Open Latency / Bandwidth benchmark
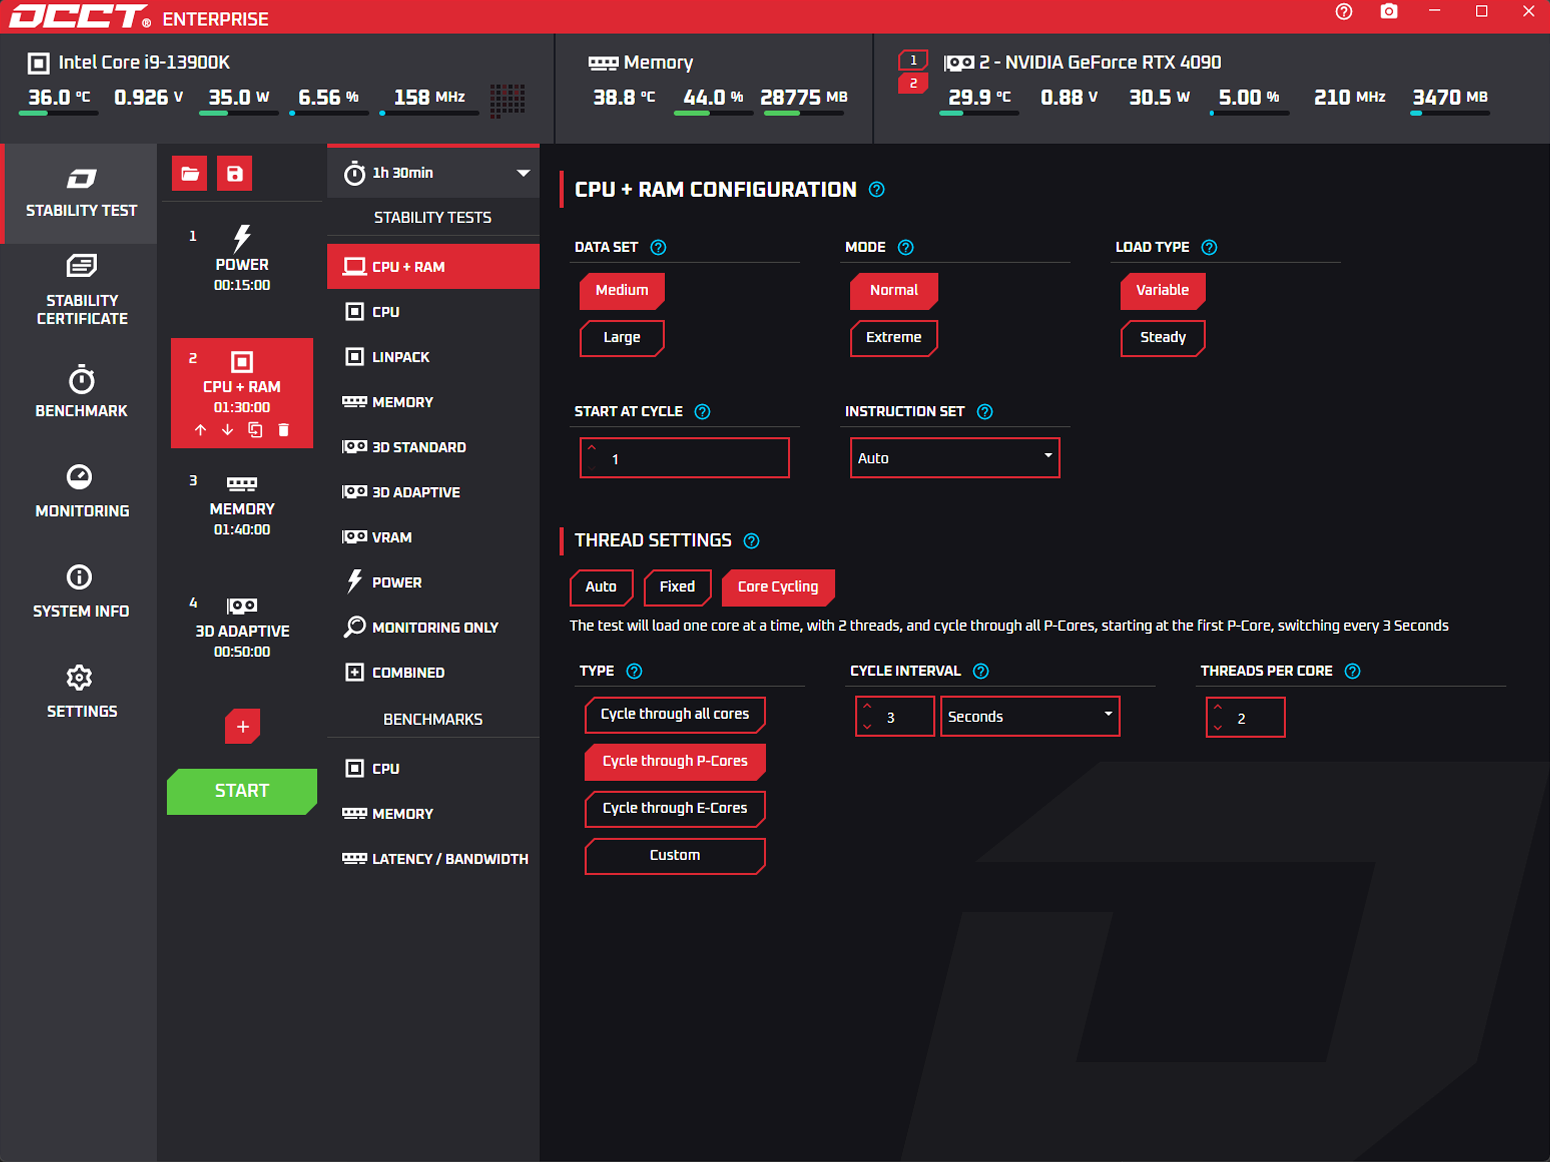1550x1162 pixels. coord(433,859)
